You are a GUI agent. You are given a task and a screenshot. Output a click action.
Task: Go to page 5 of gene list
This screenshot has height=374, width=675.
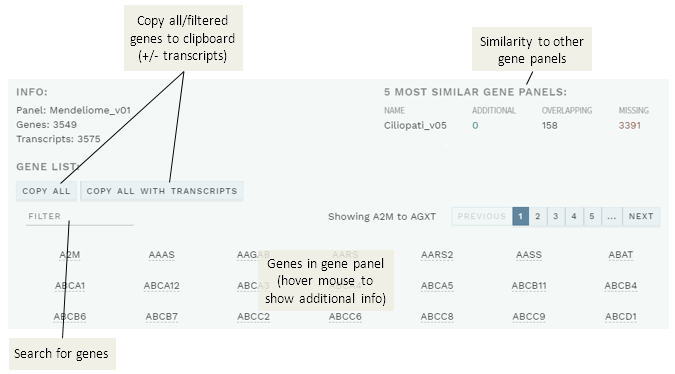point(592,216)
